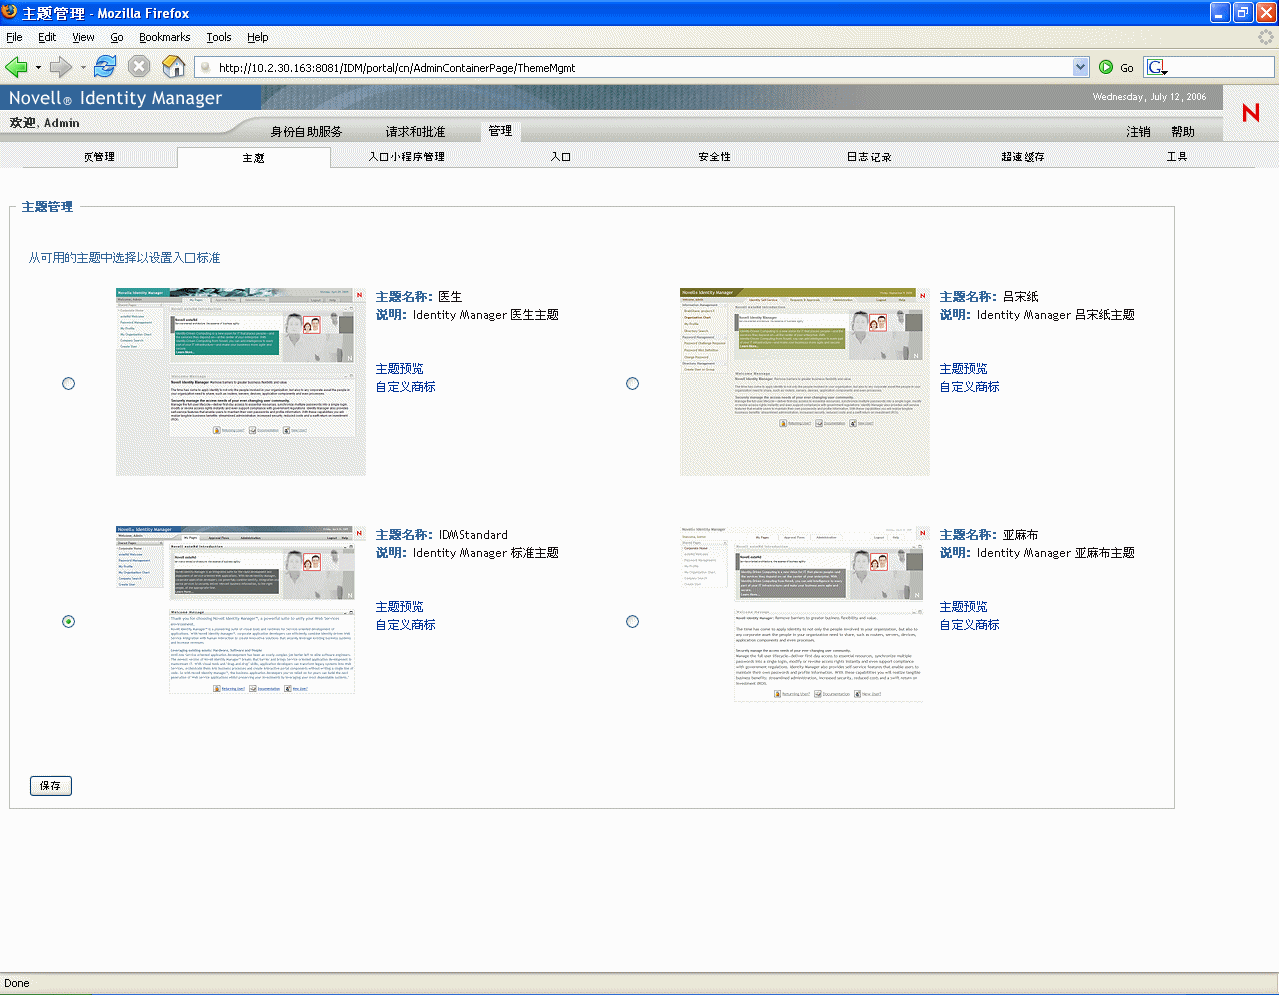The width and height of the screenshot is (1279, 995).
Task: Select the 医生 theme radio button
Action: coord(68,383)
